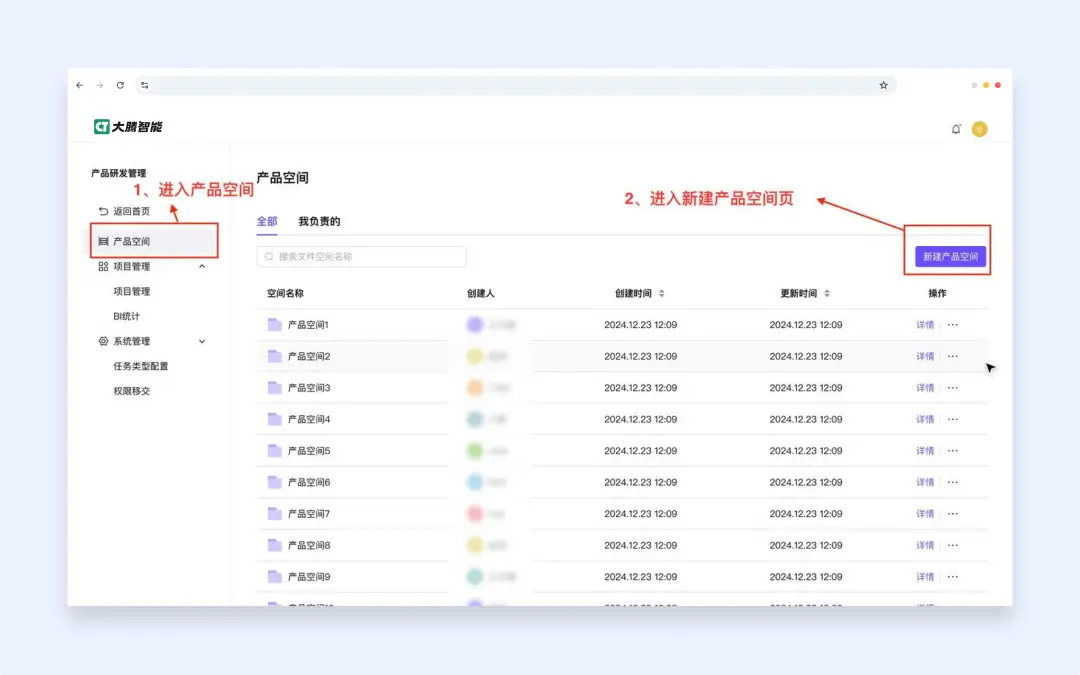This screenshot has width=1080, height=675.
Task: Click the folder icon beside 产品空间1
Action: (x=275, y=324)
